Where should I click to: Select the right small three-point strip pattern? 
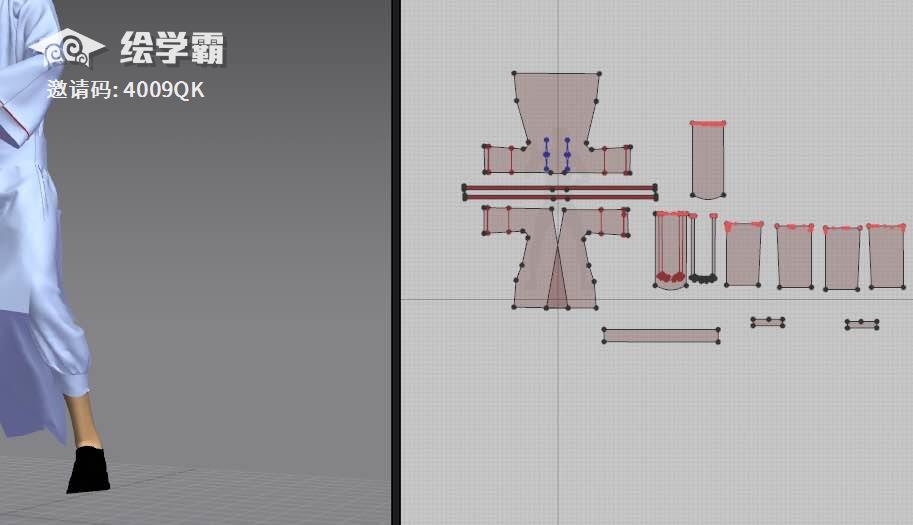click(862, 324)
